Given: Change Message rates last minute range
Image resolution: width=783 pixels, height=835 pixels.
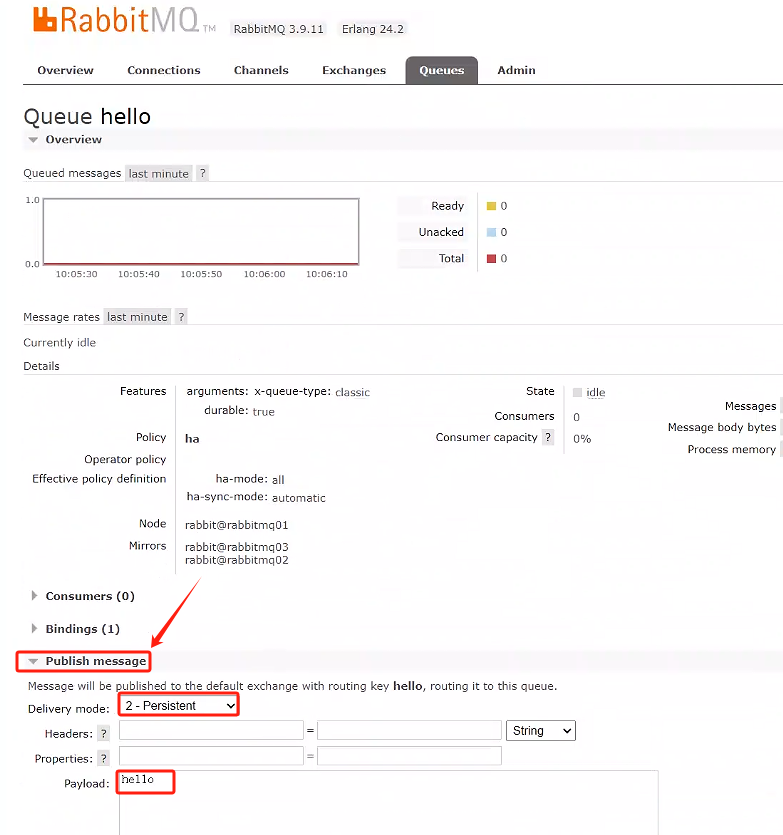Looking at the screenshot, I should point(137,317).
